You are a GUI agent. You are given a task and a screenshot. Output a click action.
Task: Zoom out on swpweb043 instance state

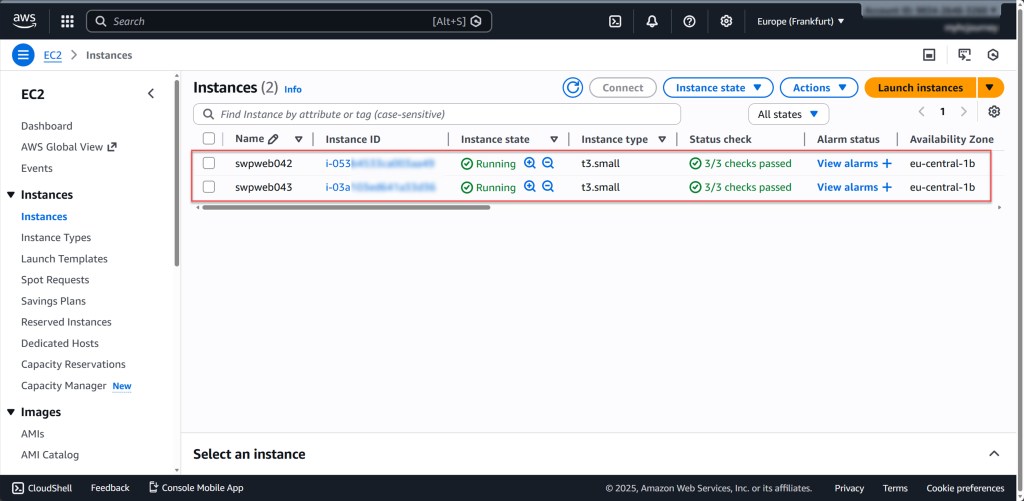pos(548,187)
